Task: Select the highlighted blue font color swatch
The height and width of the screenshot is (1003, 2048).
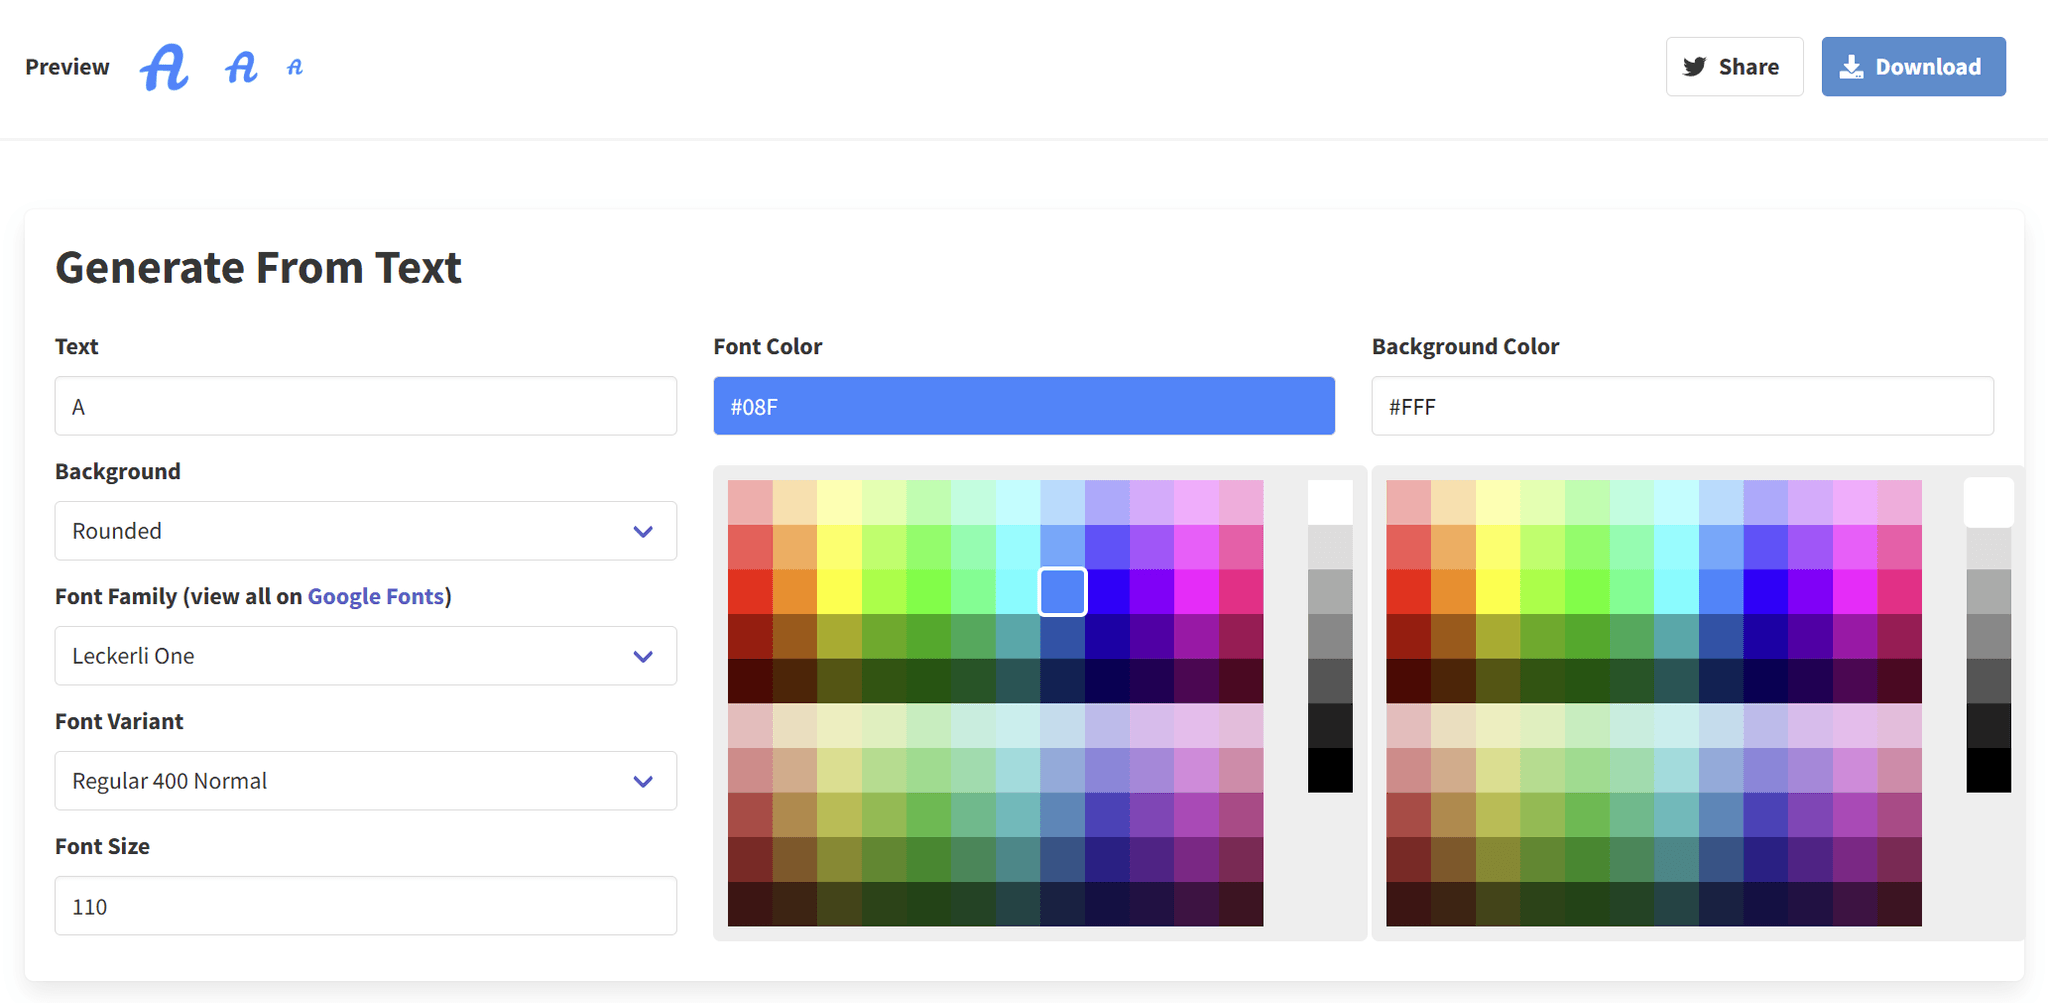Action: [x=1062, y=591]
